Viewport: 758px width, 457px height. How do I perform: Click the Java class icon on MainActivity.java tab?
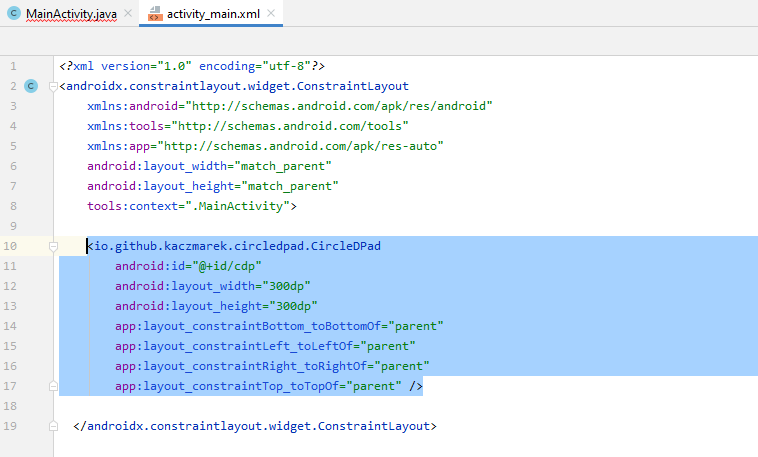[x=14, y=14]
